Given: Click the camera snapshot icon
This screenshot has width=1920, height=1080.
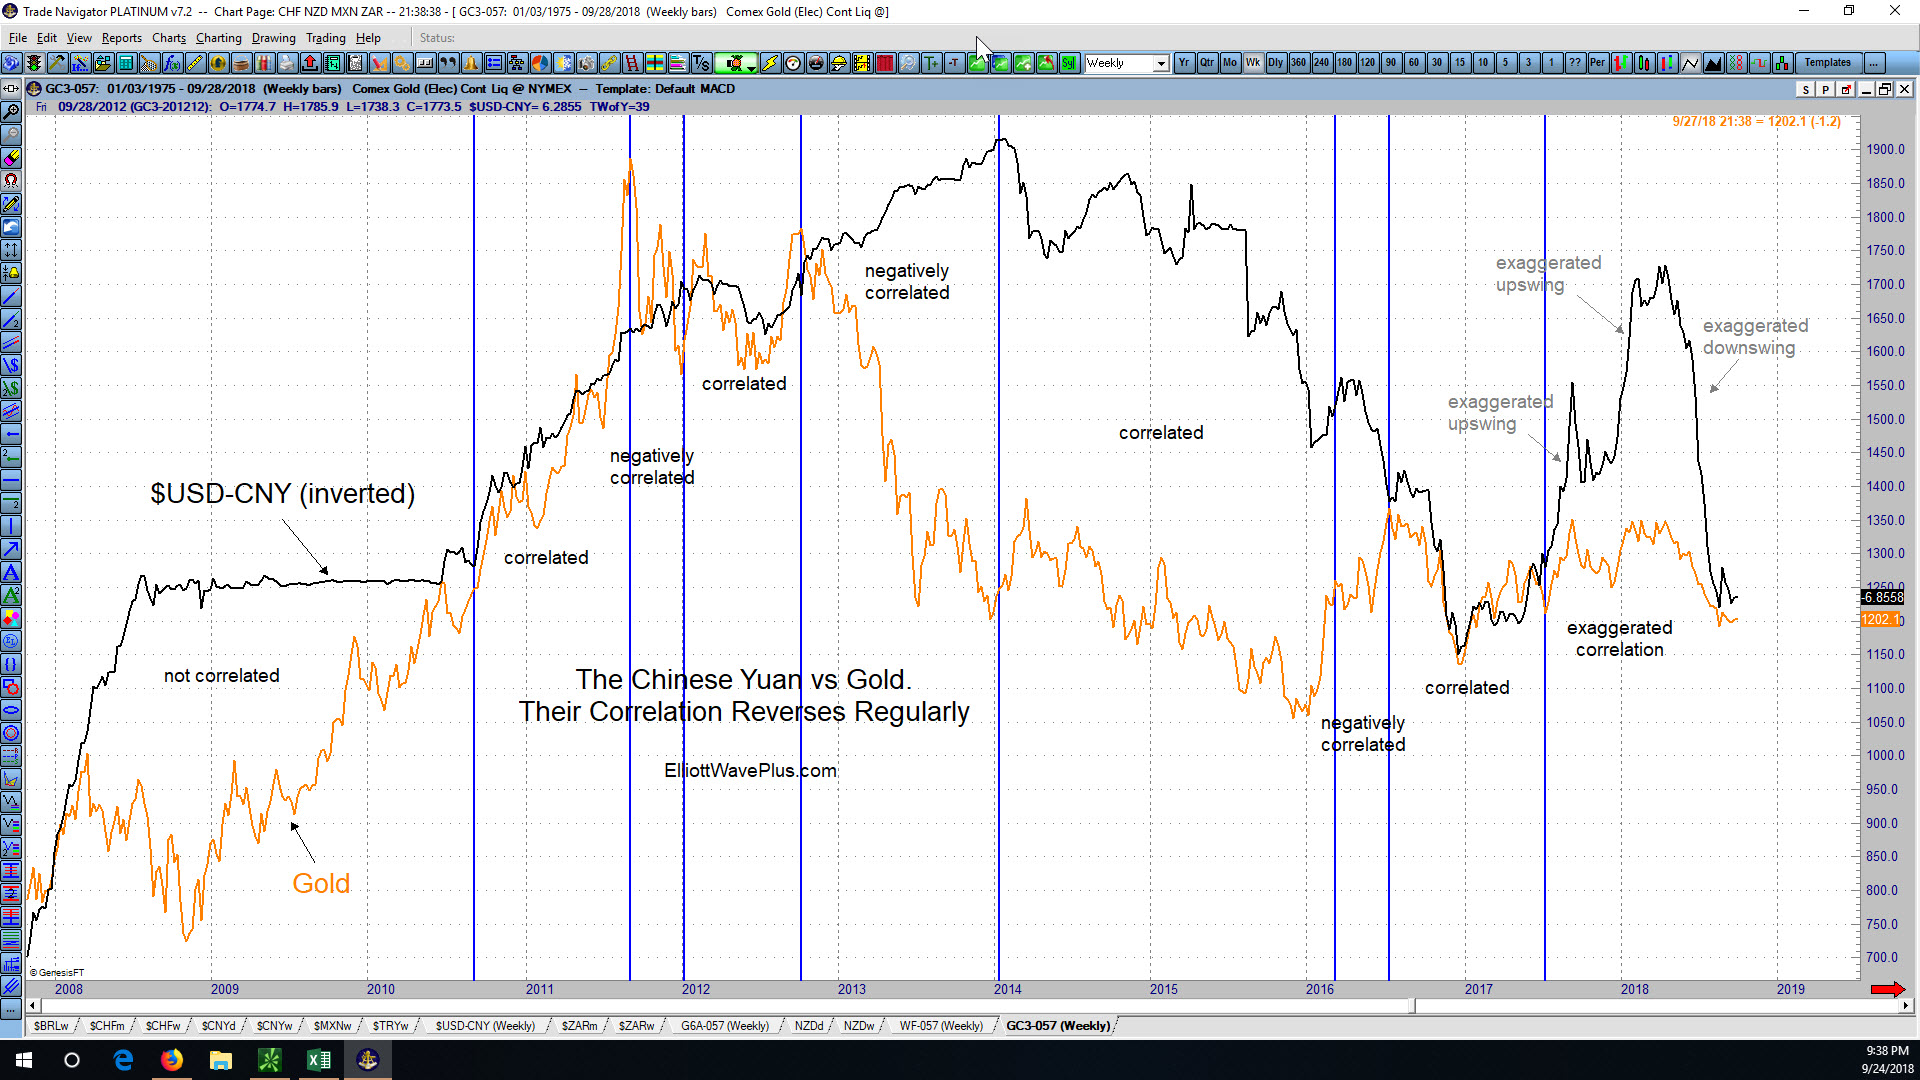Looking at the screenshot, I should 586,63.
